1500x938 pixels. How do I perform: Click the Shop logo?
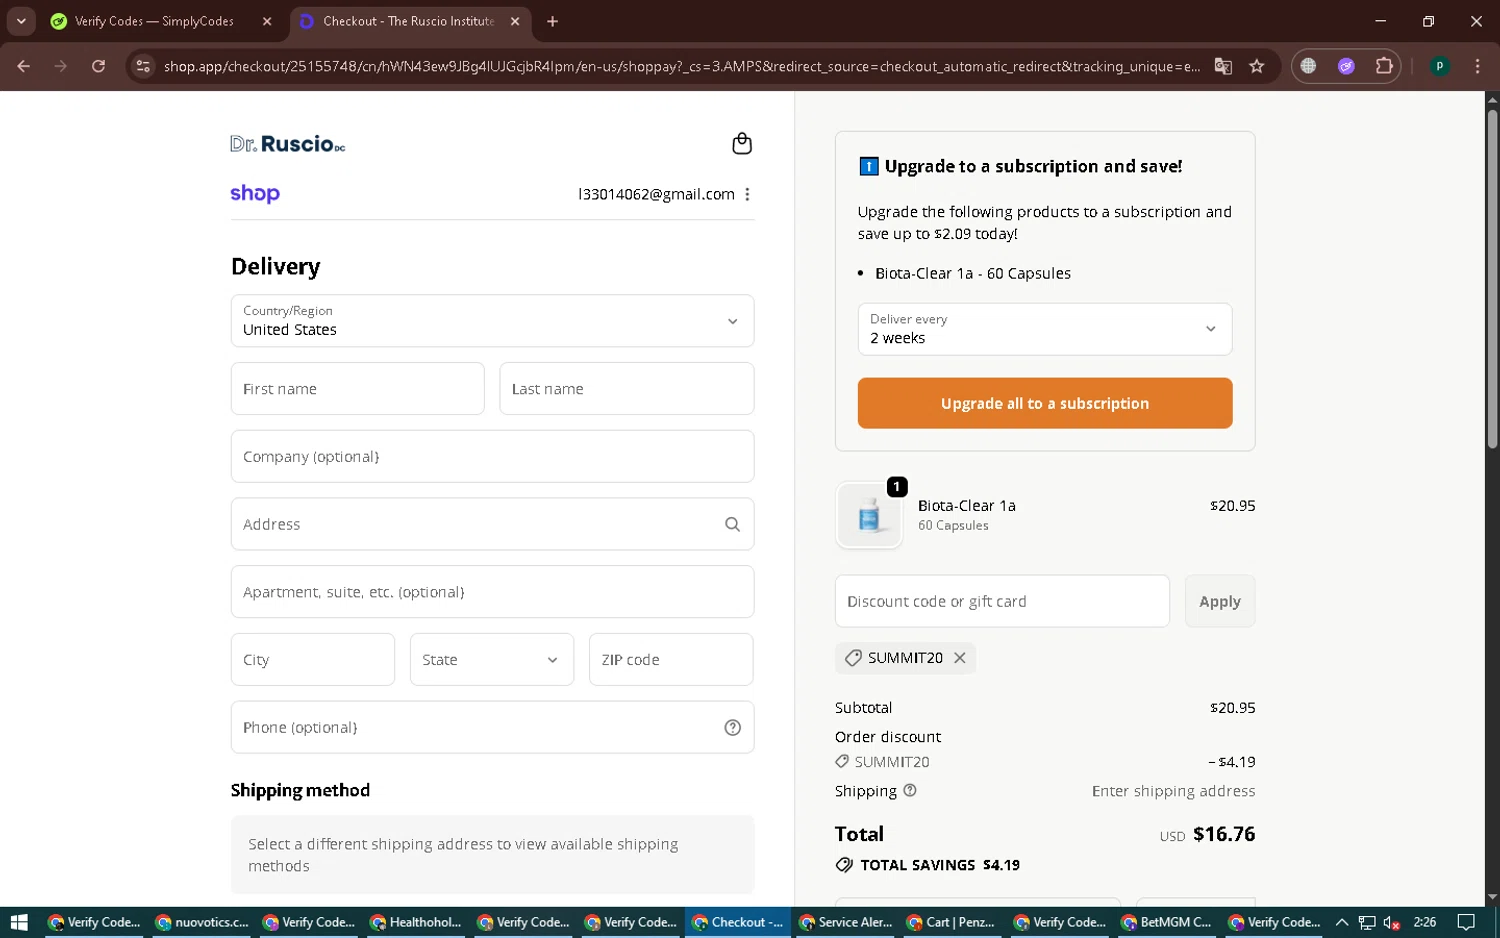(255, 193)
